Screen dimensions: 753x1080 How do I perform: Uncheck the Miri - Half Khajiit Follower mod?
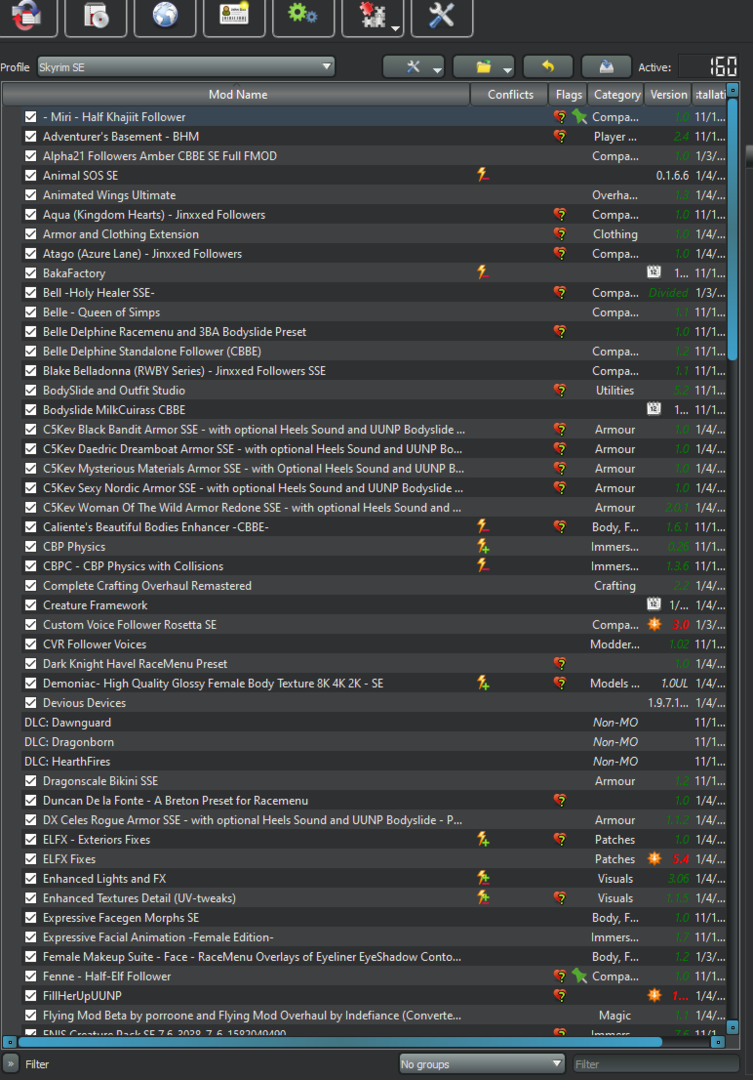pos(30,117)
